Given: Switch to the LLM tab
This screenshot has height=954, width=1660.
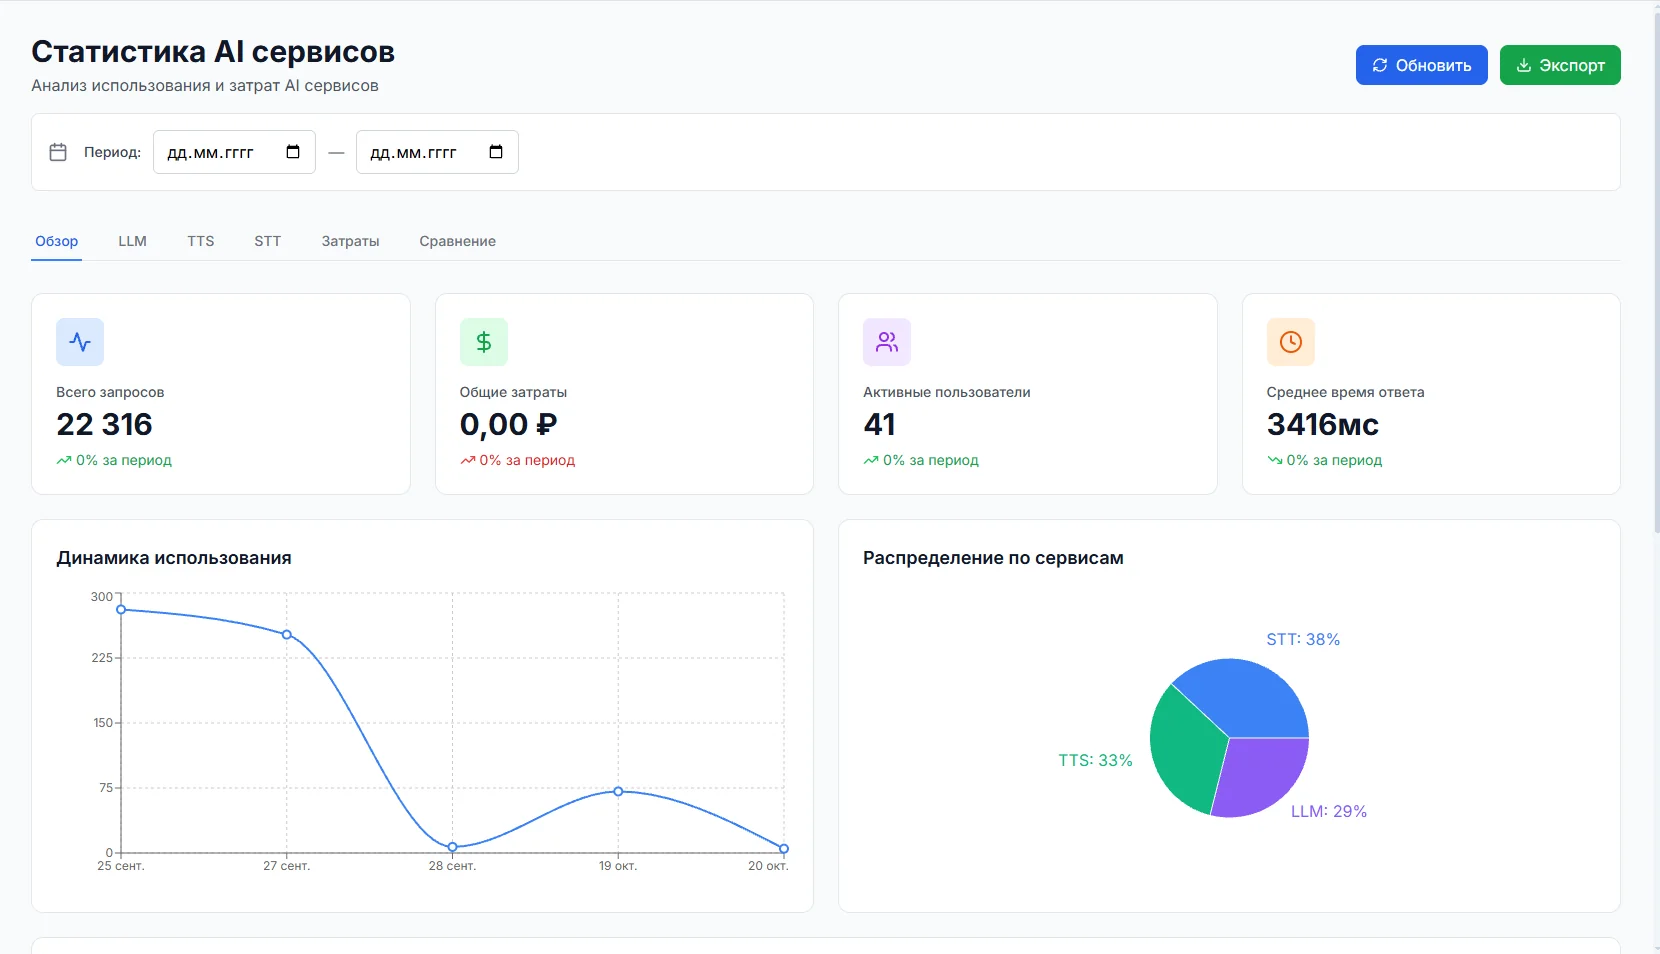Looking at the screenshot, I should (x=132, y=241).
